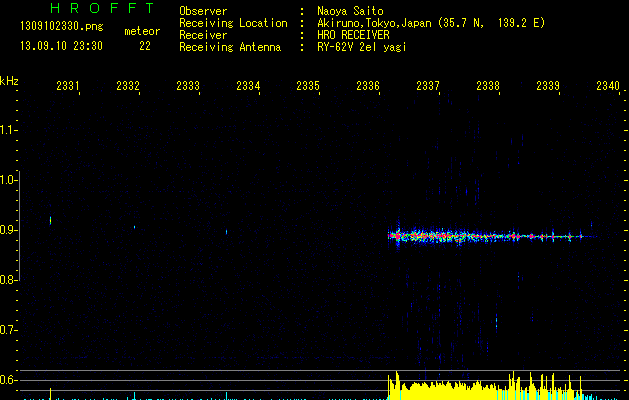Click the 2333 time marker

188,87
